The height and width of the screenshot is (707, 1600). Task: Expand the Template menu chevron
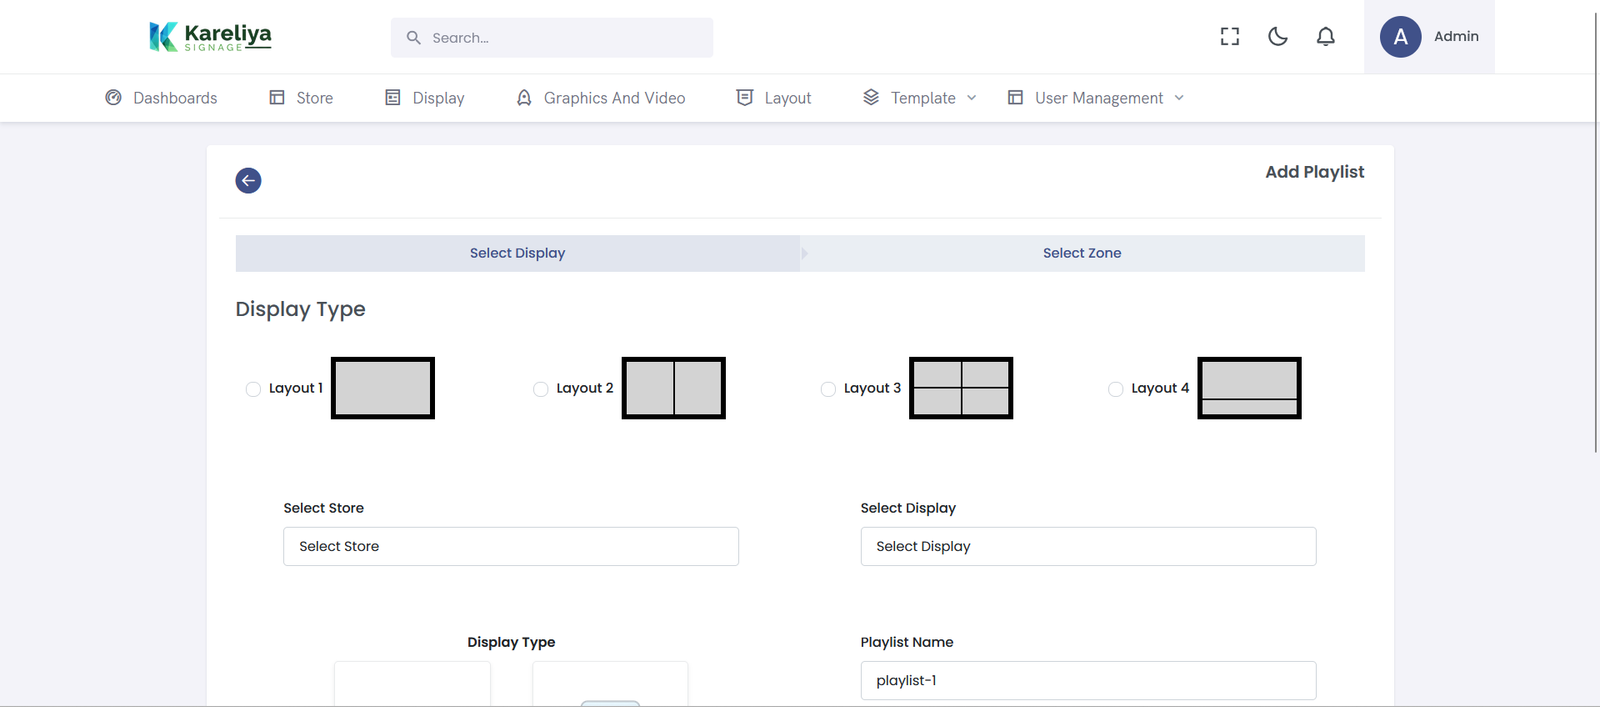coord(971,97)
